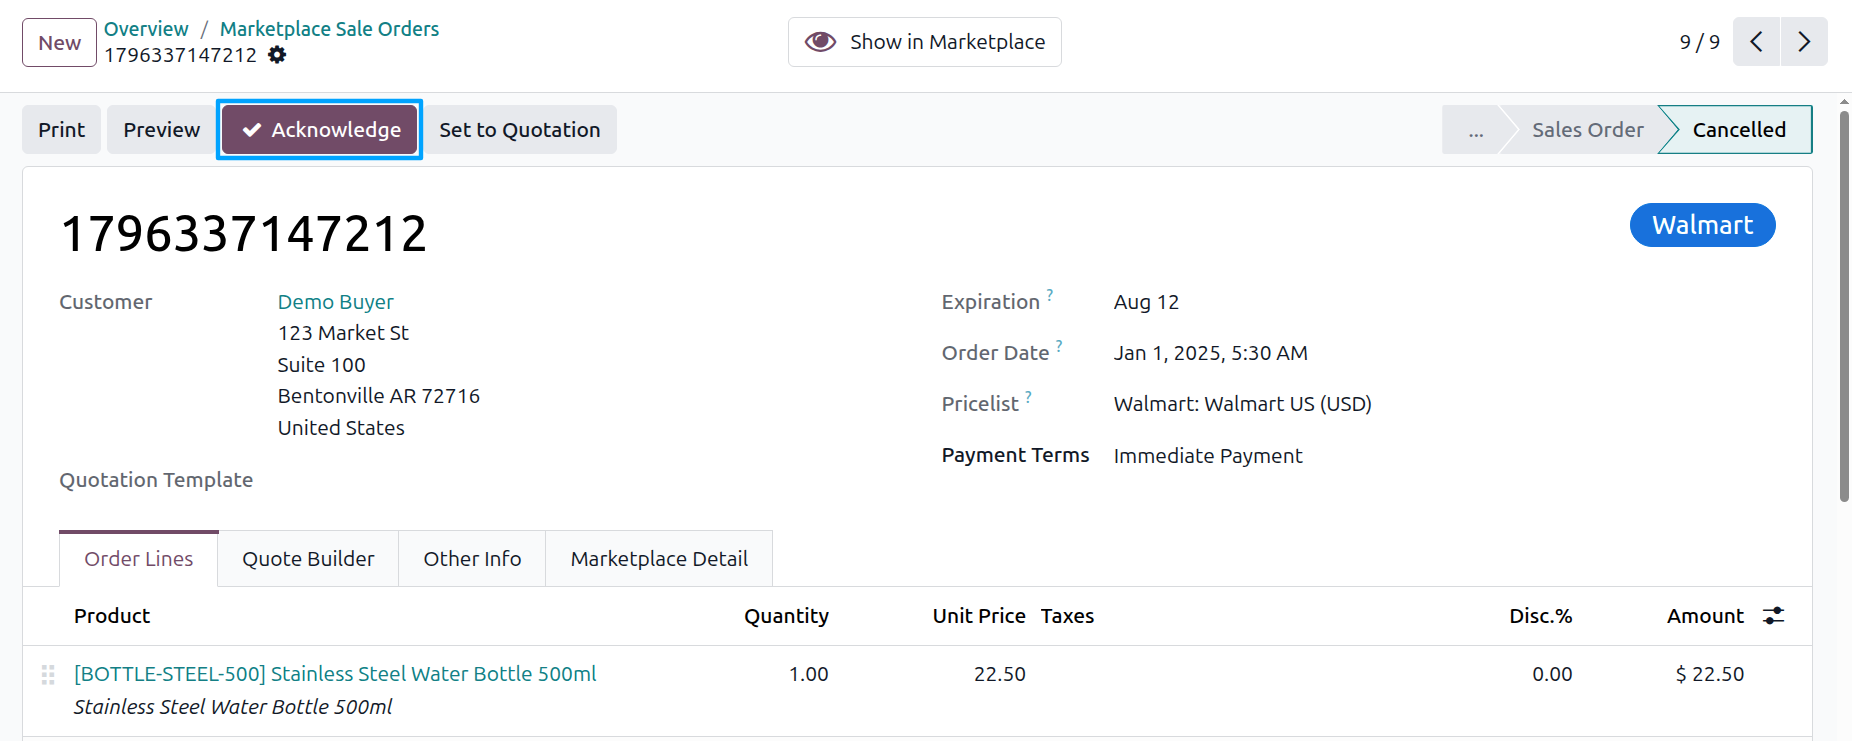The width and height of the screenshot is (1852, 741).
Task: Click amount cell $ 22.50
Action: click(x=1710, y=674)
